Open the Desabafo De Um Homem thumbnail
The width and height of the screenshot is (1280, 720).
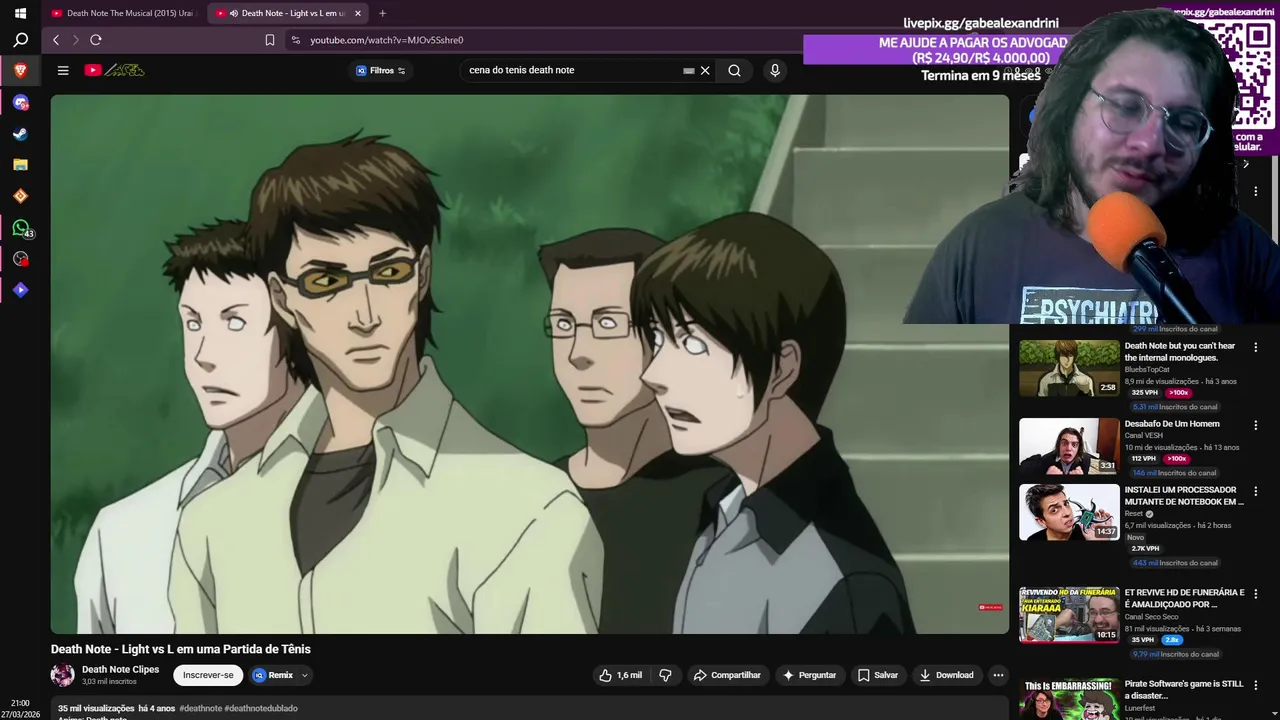pos(1069,446)
